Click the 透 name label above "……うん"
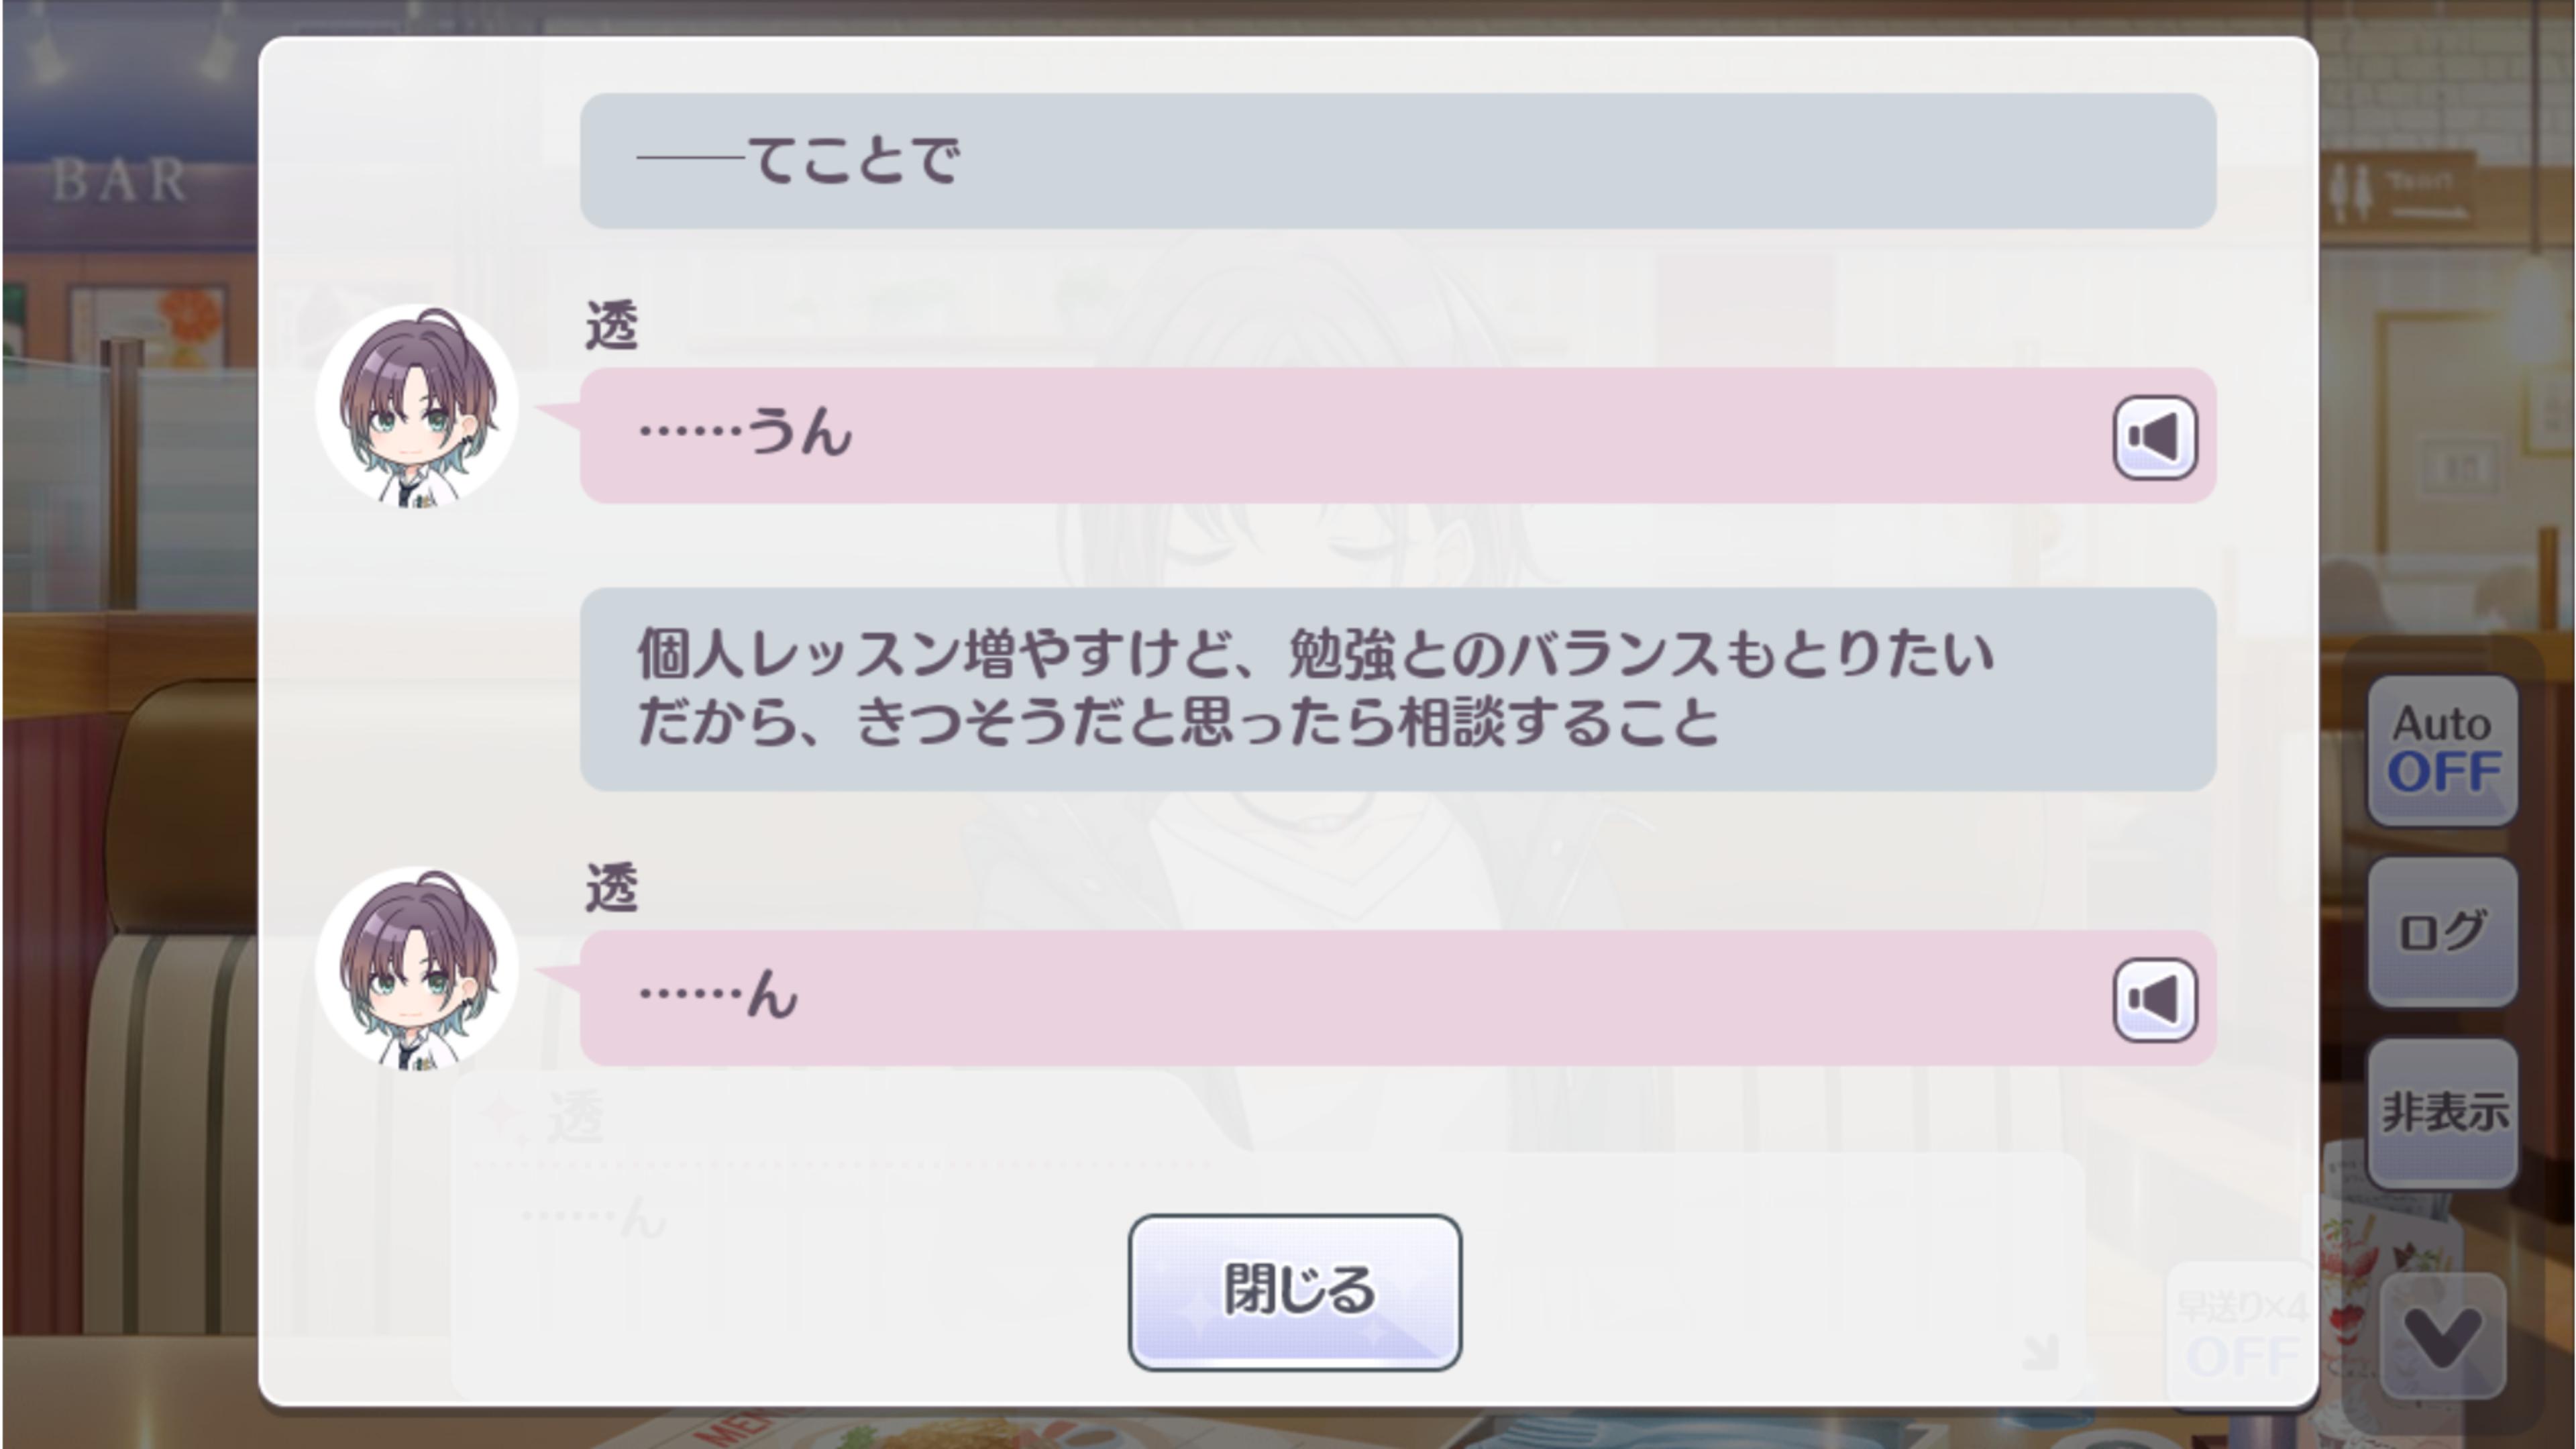This screenshot has height=1449, width=2576. click(x=611, y=325)
